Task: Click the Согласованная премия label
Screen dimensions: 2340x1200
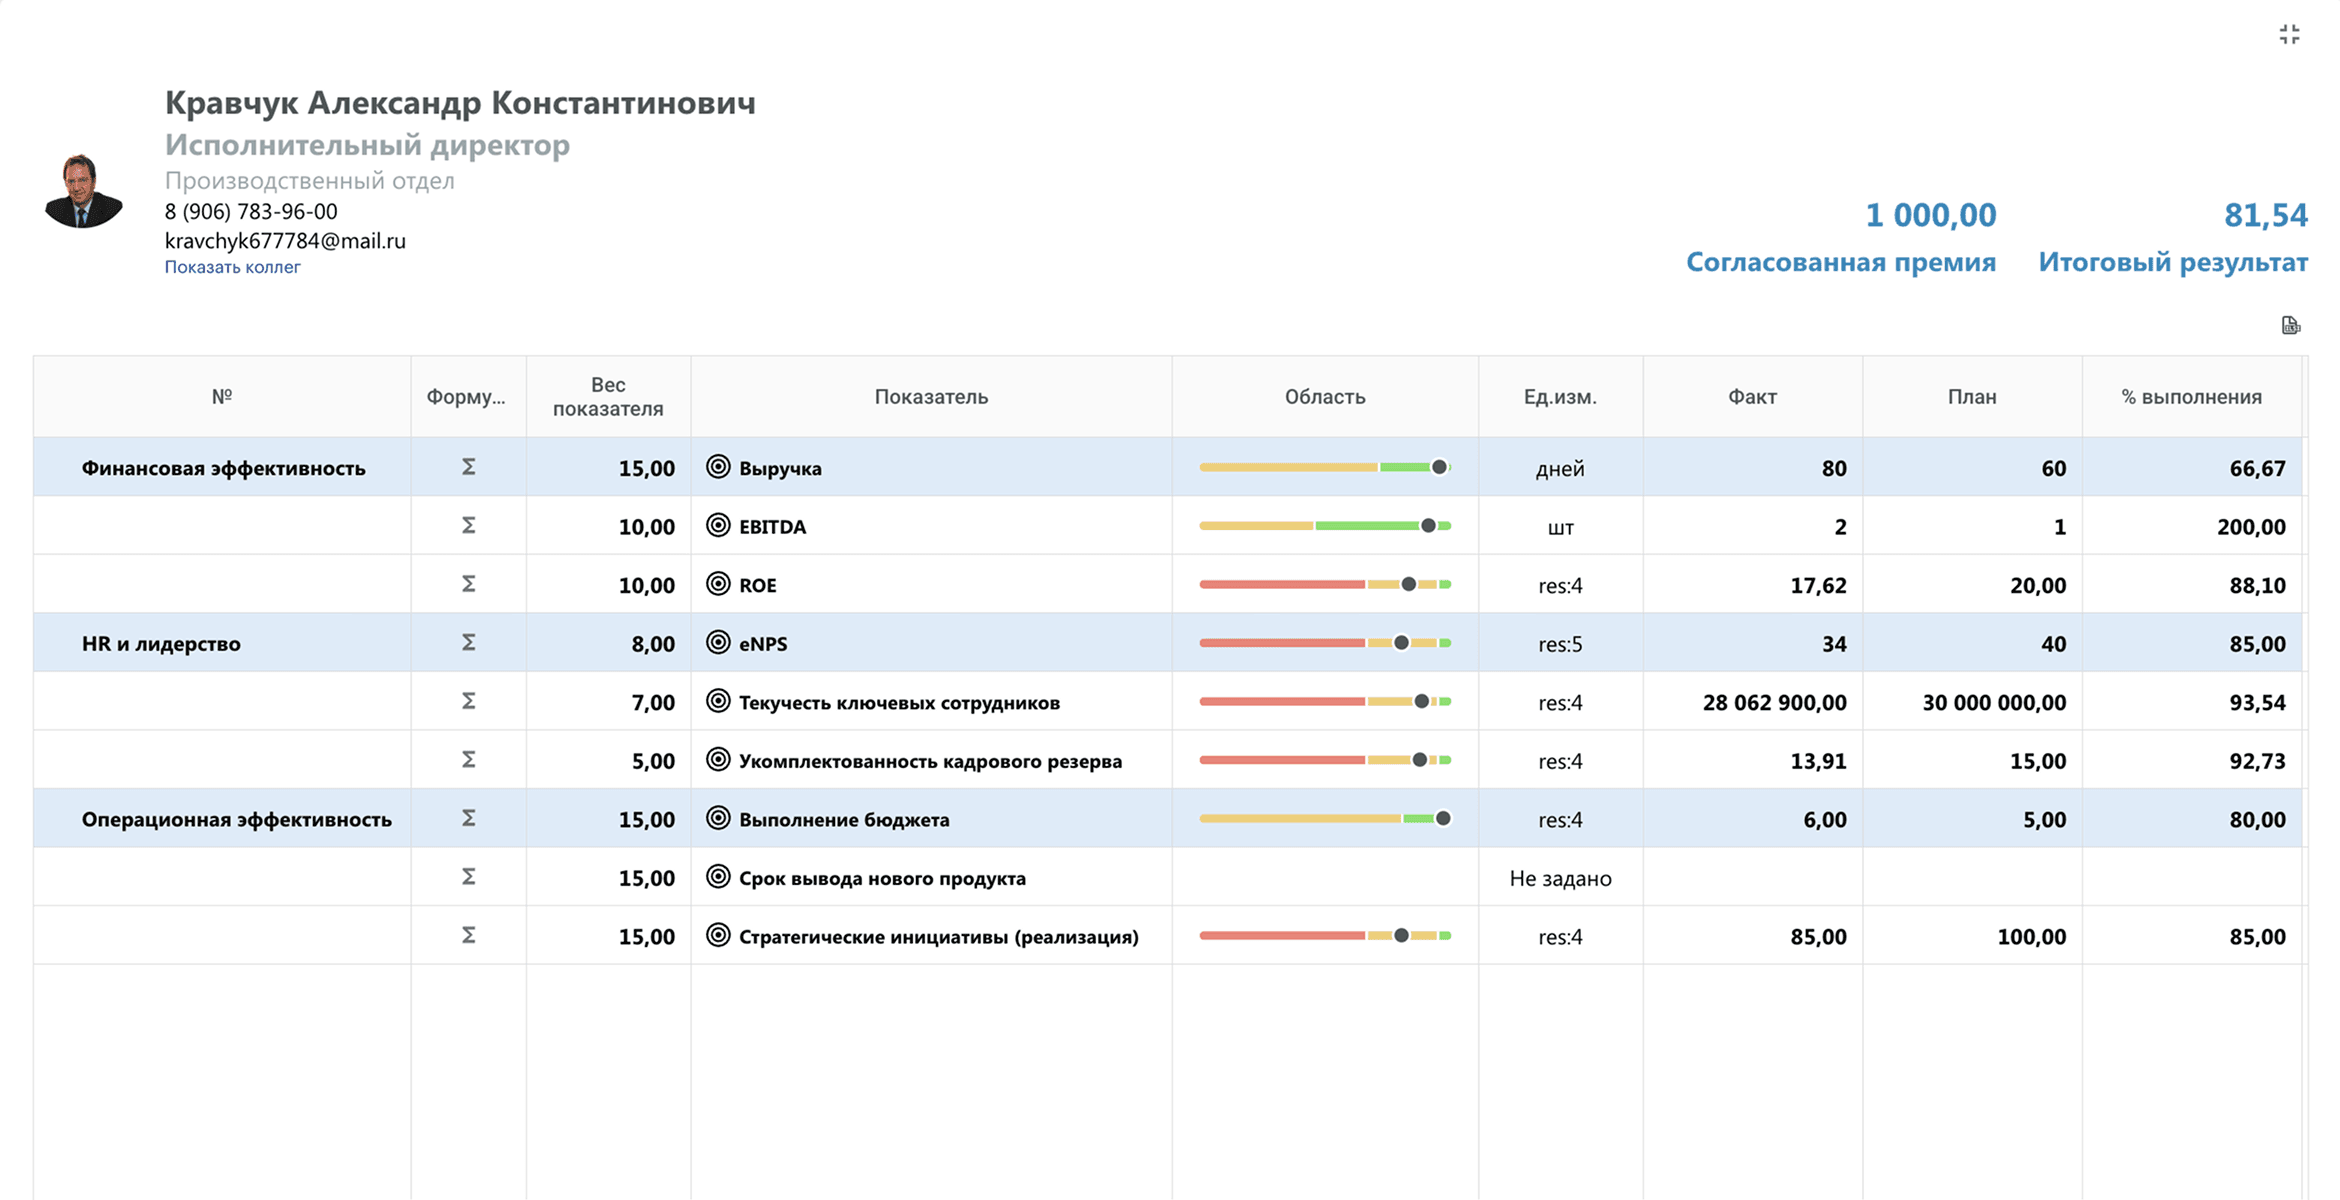Action: pos(1841,262)
